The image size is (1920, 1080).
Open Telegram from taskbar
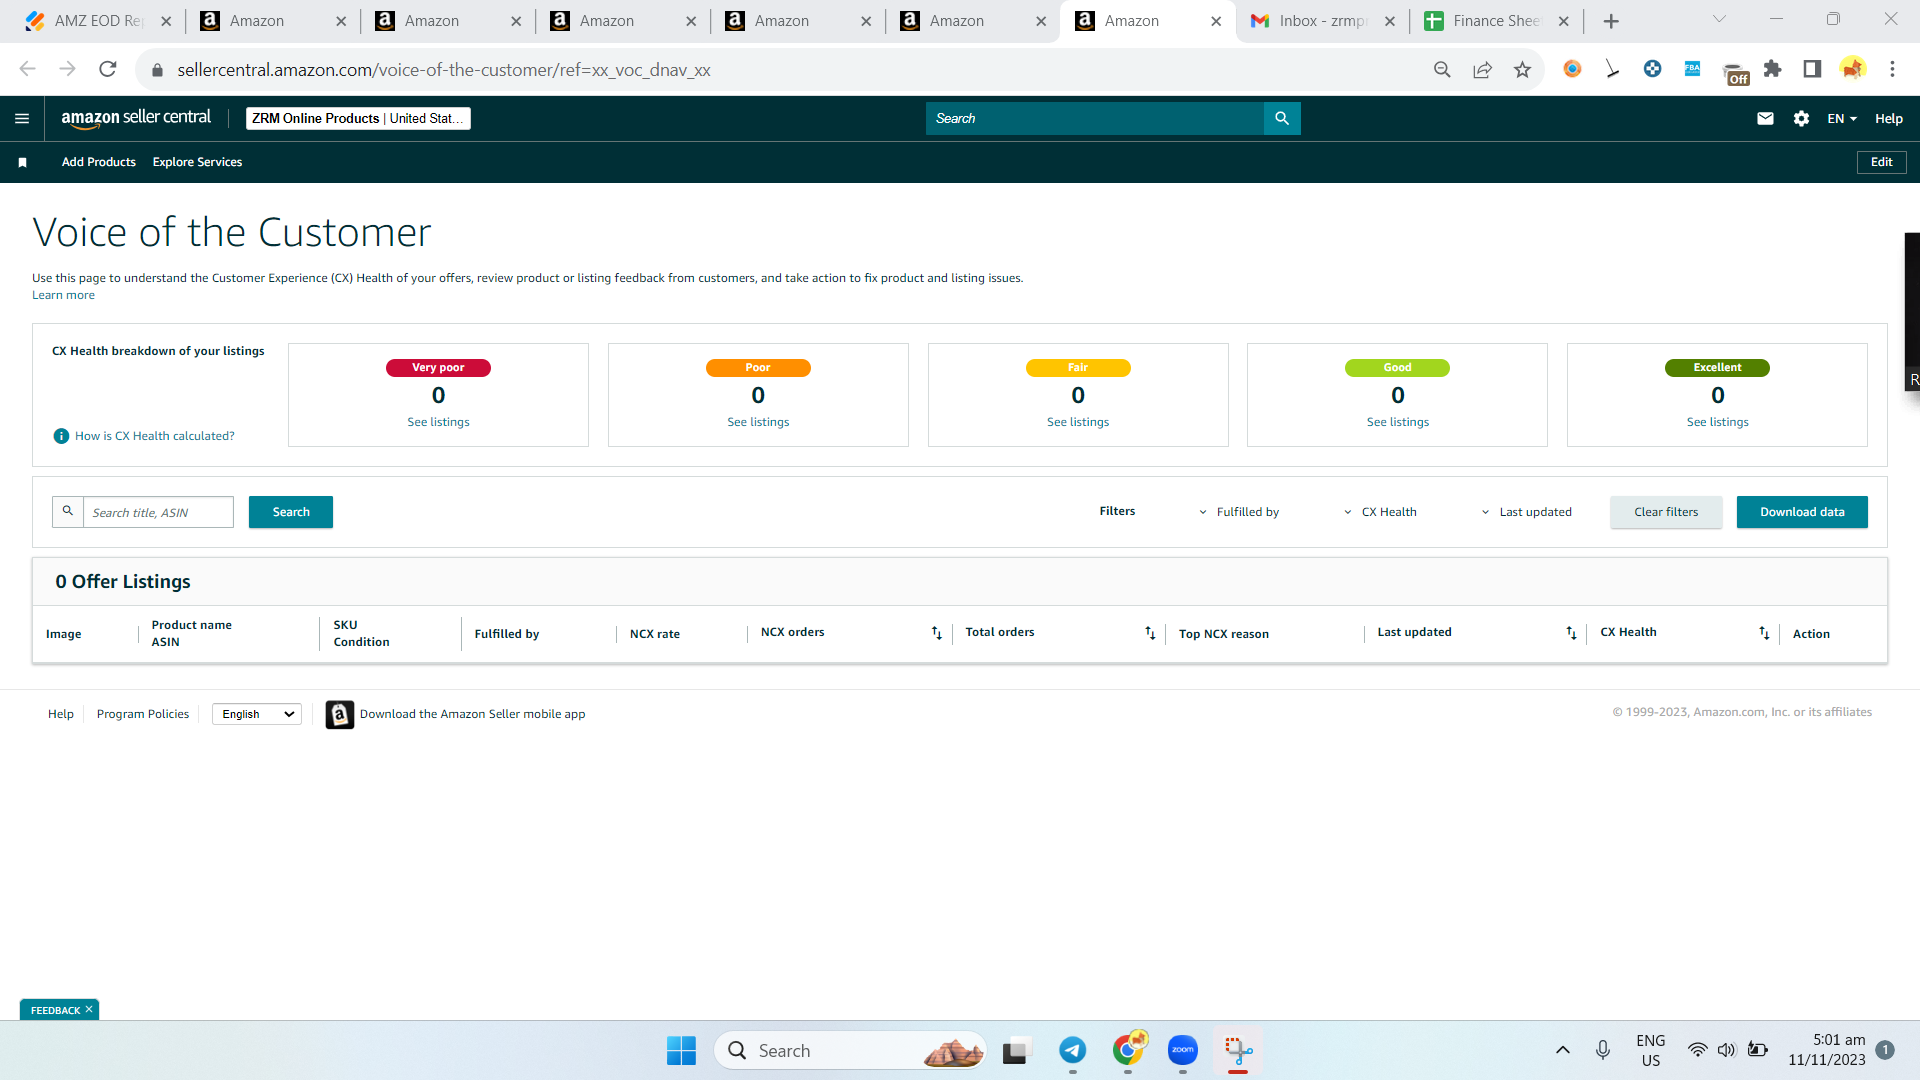pos(1073,1050)
